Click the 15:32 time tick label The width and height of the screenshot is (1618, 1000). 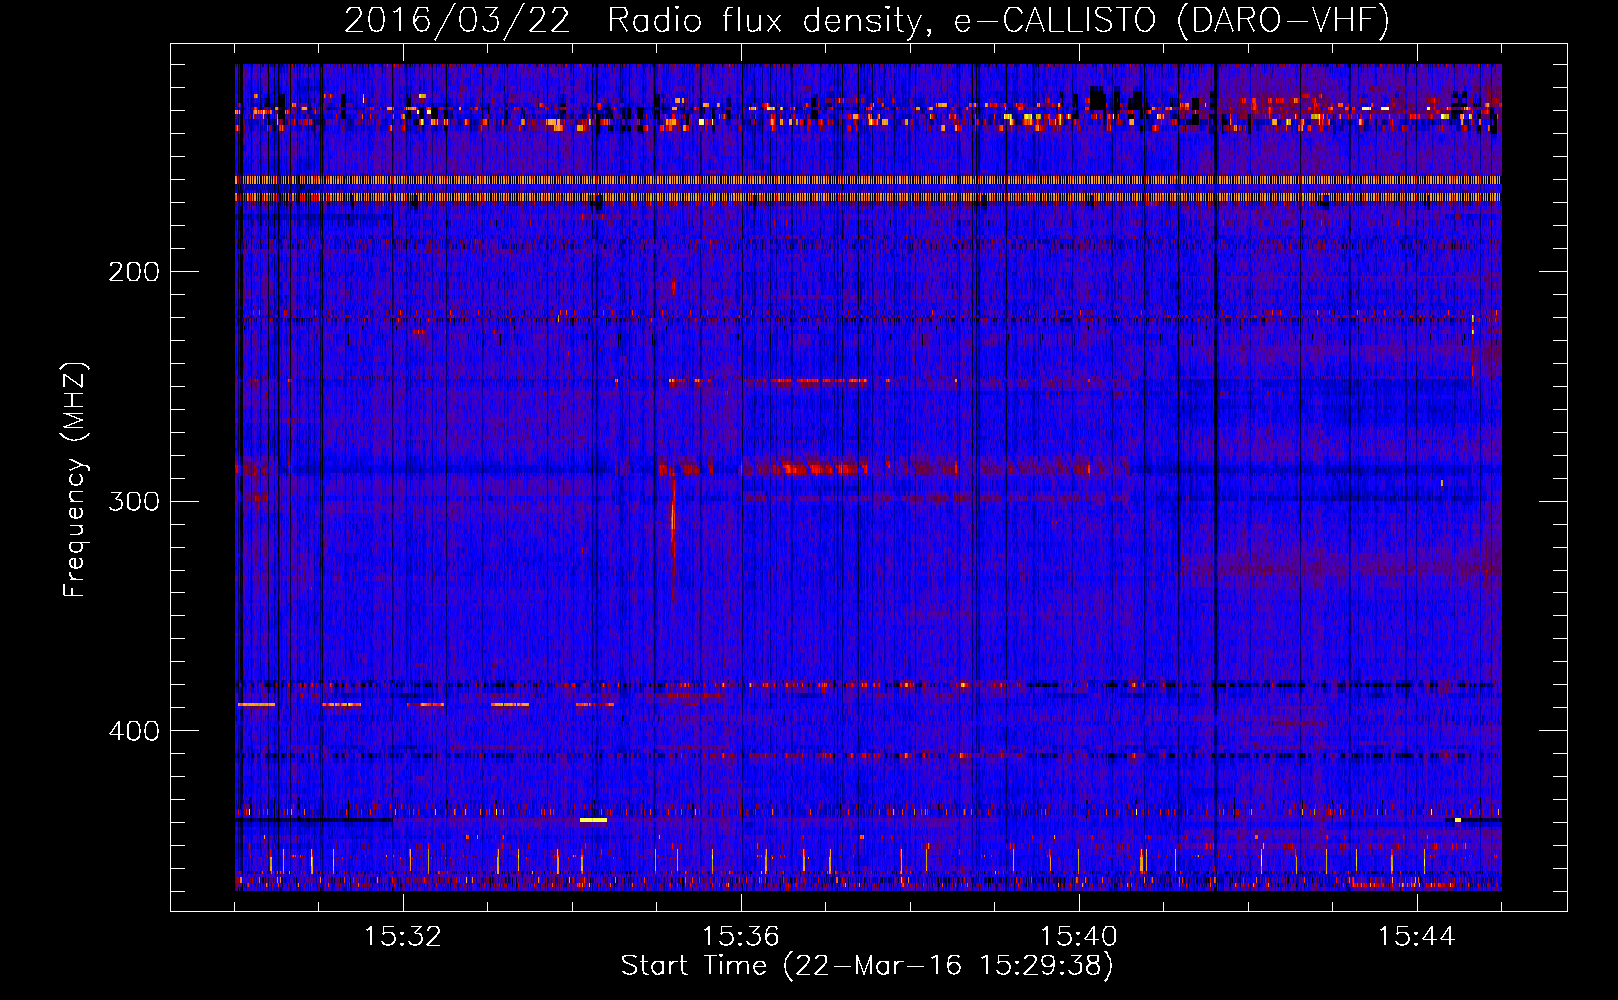coord(403,937)
